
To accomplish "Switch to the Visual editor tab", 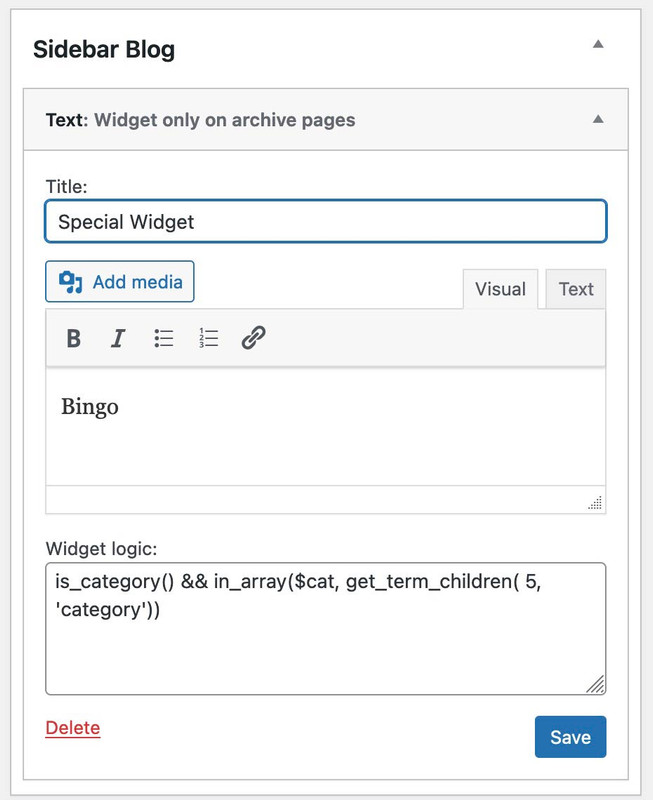I will [x=500, y=289].
